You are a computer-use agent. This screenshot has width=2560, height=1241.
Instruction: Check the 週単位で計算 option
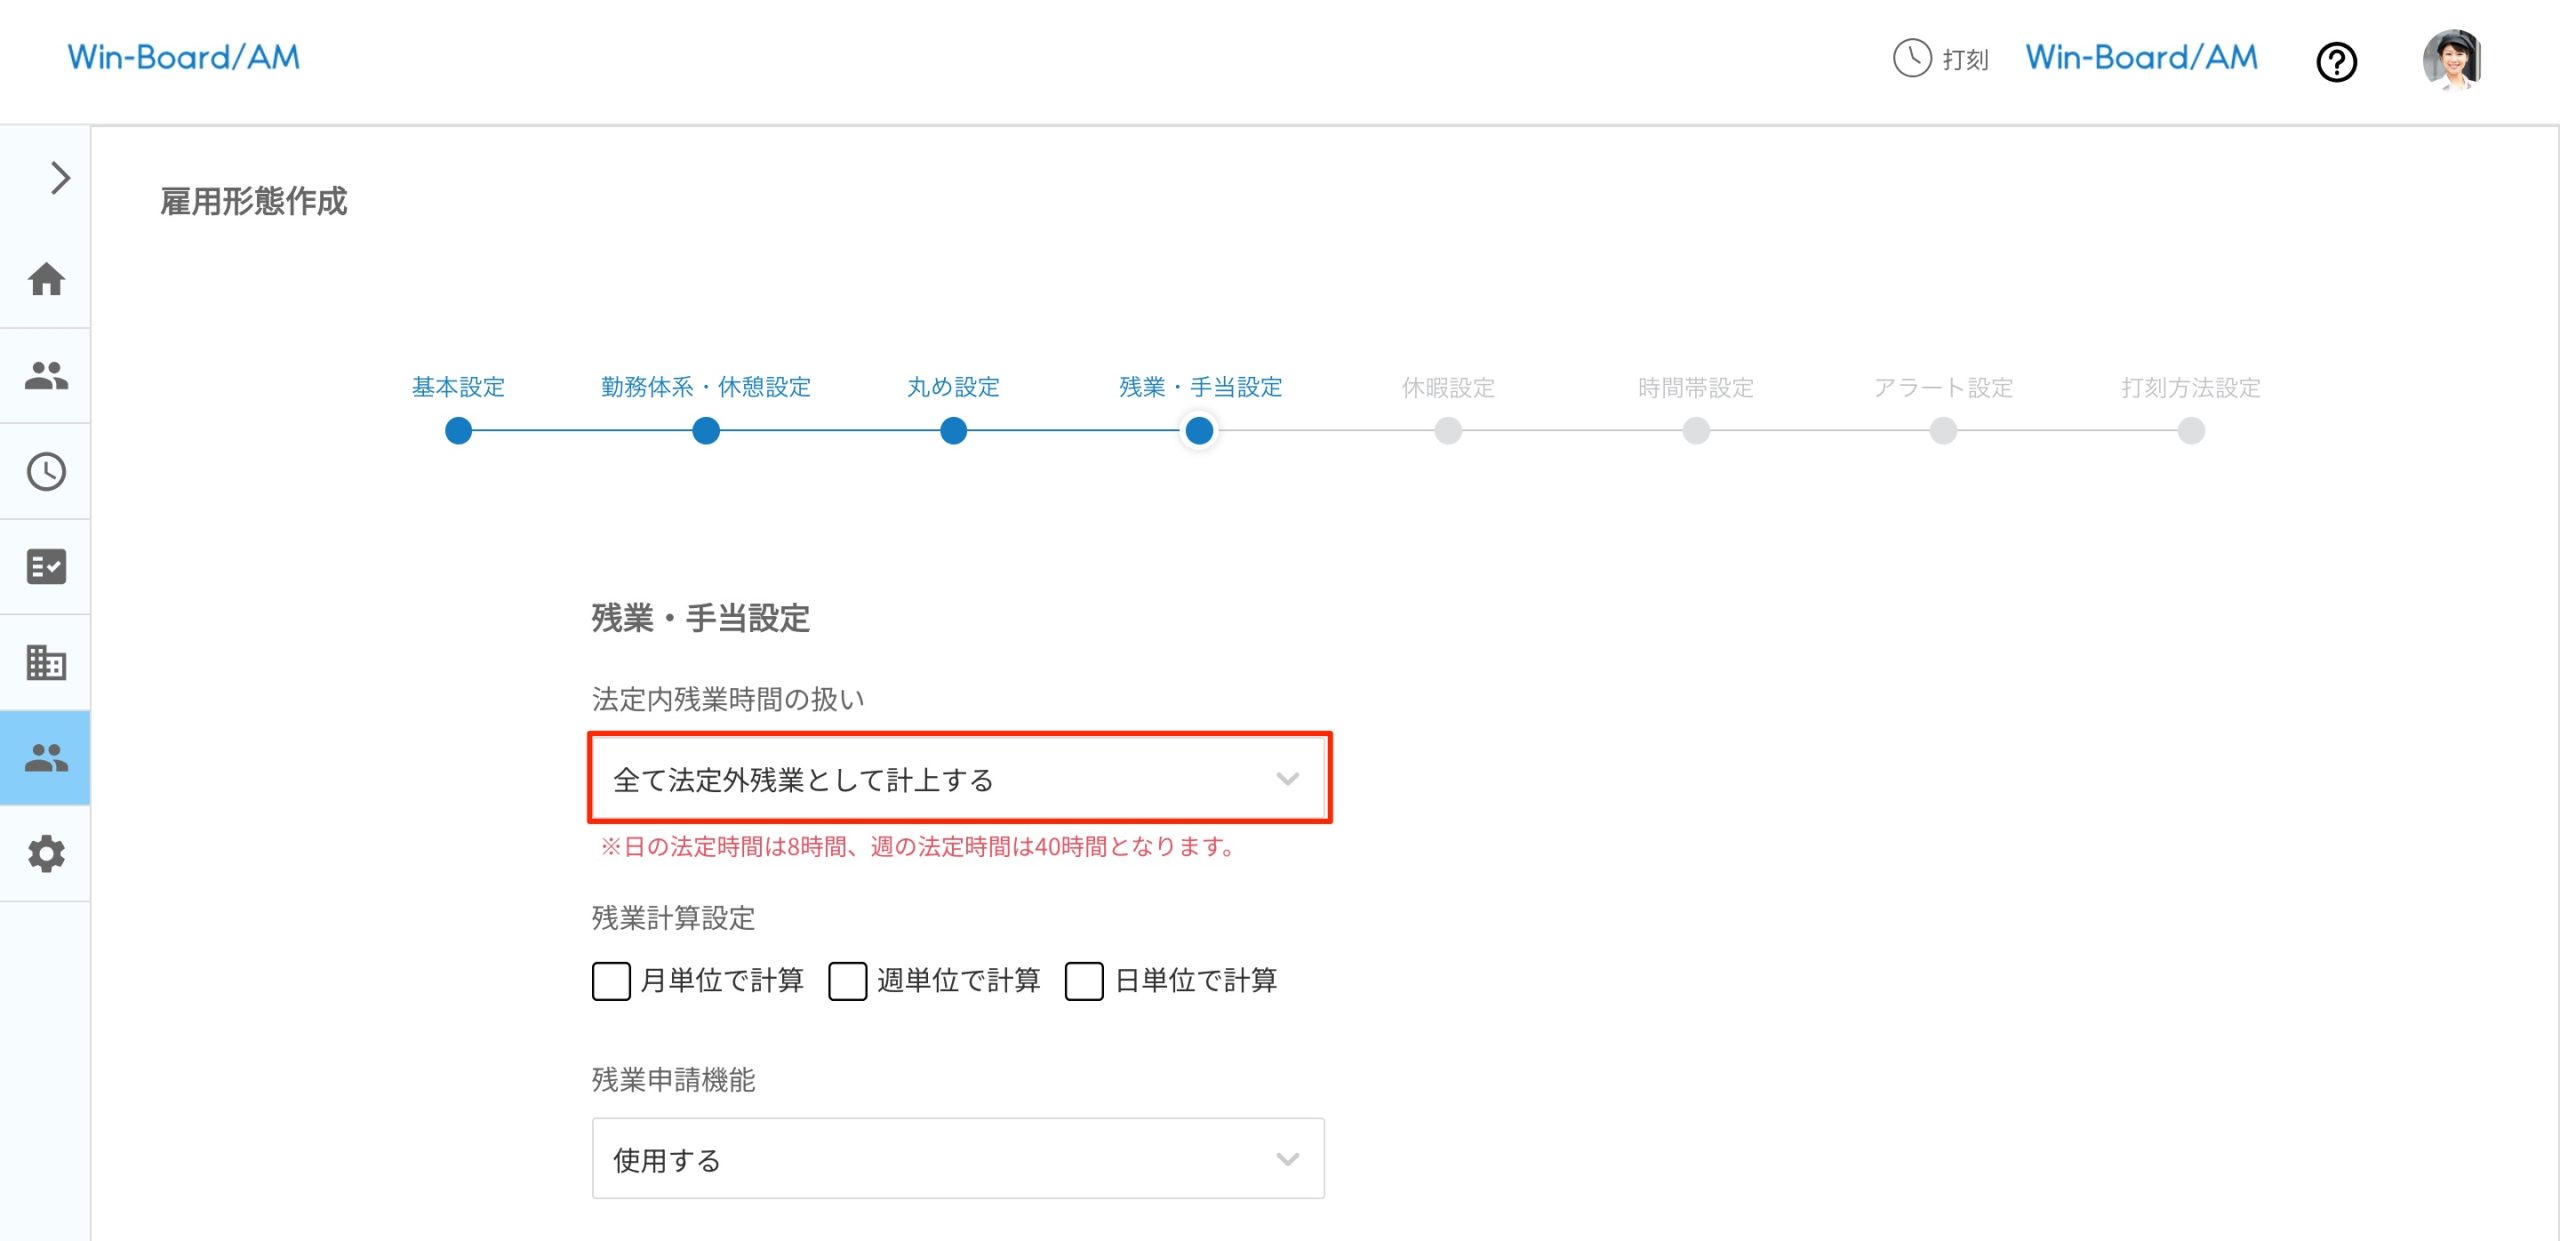click(x=846, y=983)
